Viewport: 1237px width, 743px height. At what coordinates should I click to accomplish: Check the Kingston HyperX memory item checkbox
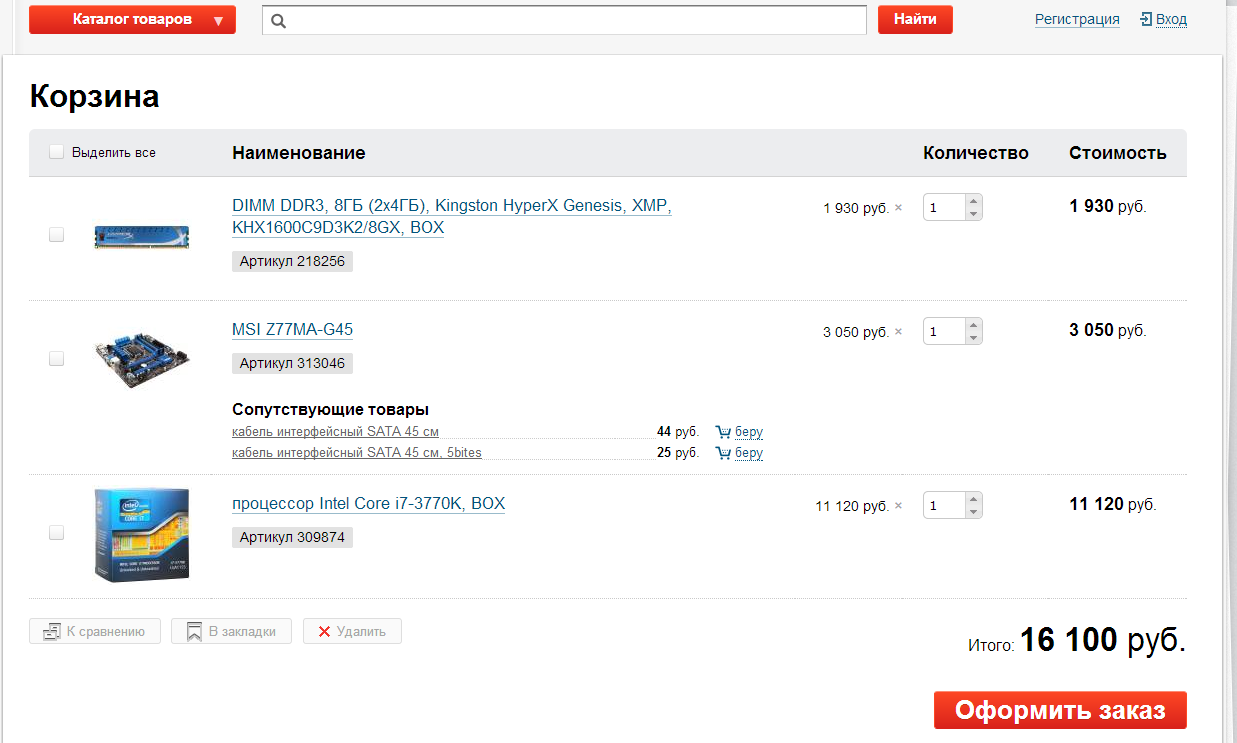(56, 234)
